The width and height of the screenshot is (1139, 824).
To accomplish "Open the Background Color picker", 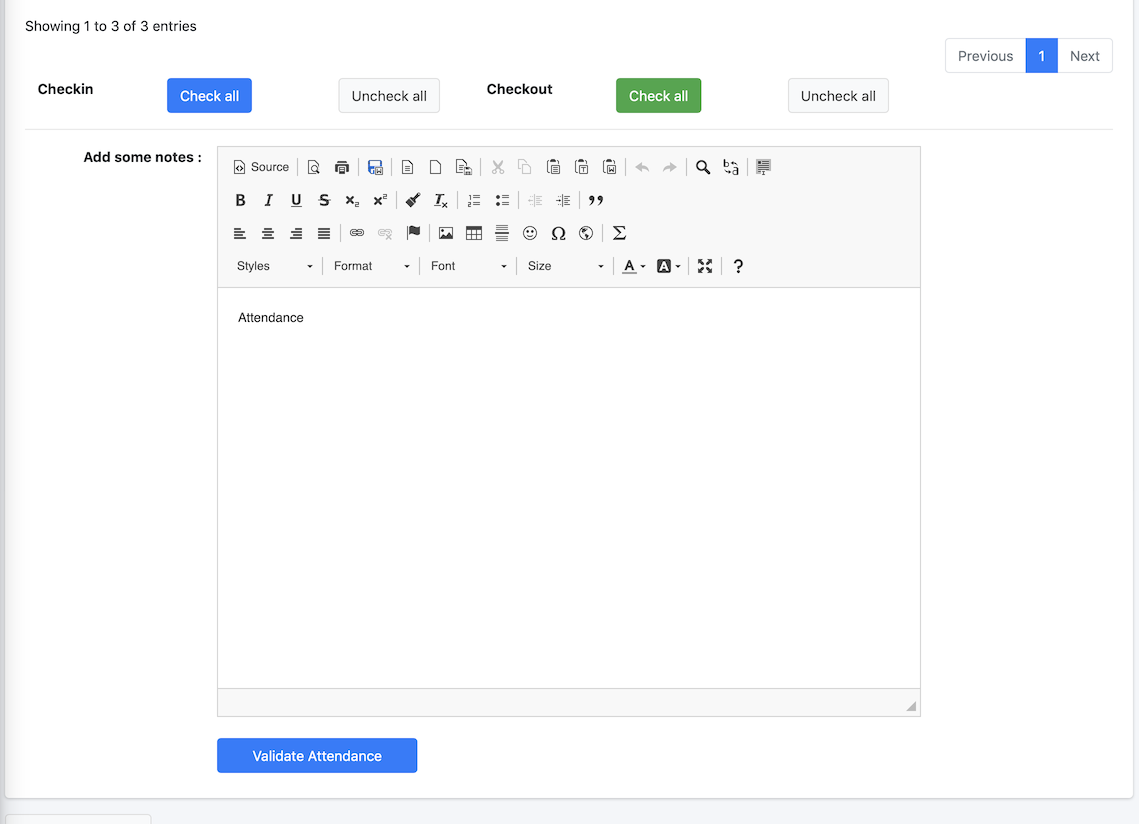I will [668, 266].
